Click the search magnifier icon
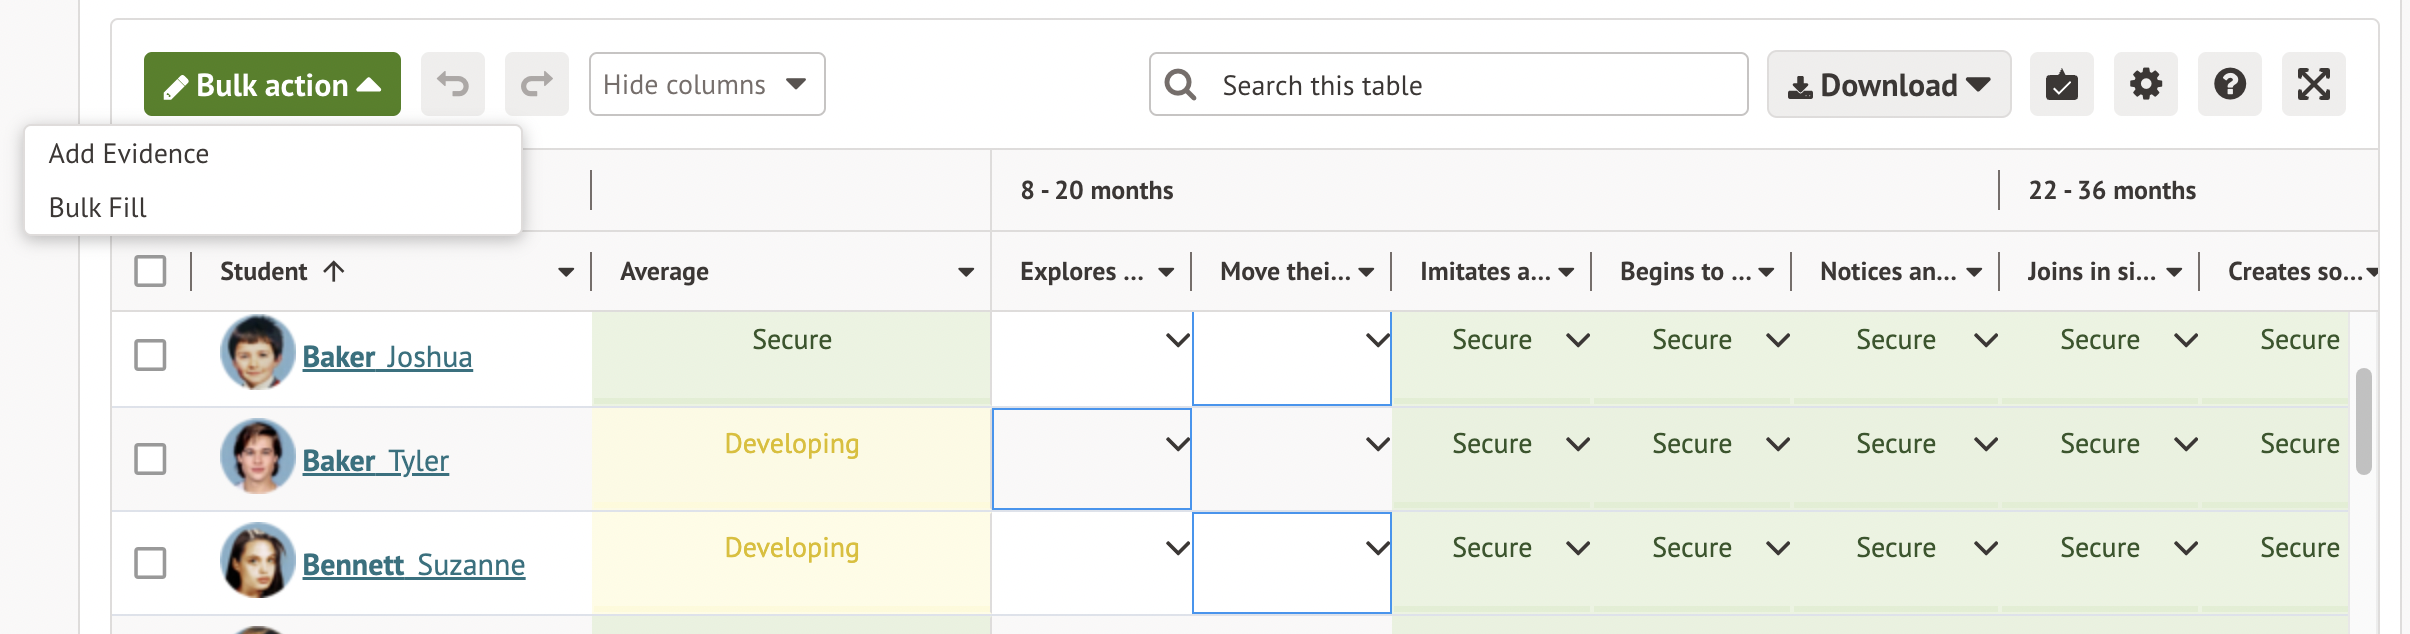 [x=1181, y=84]
